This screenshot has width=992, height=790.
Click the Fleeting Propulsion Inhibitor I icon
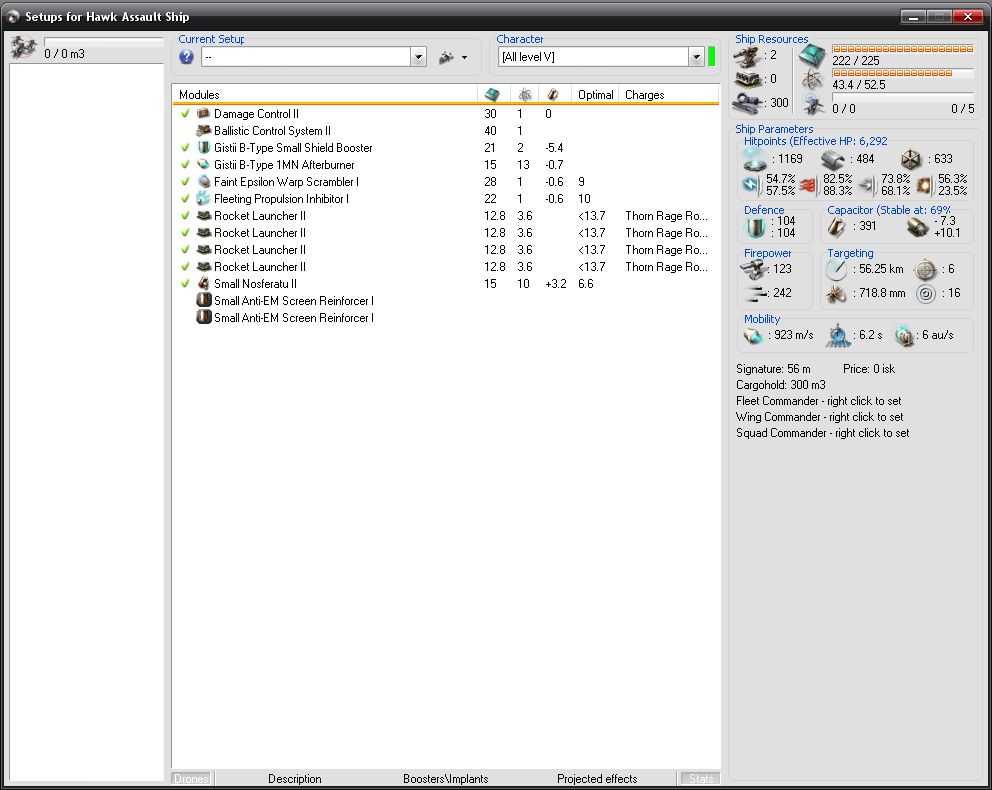point(203,199)
